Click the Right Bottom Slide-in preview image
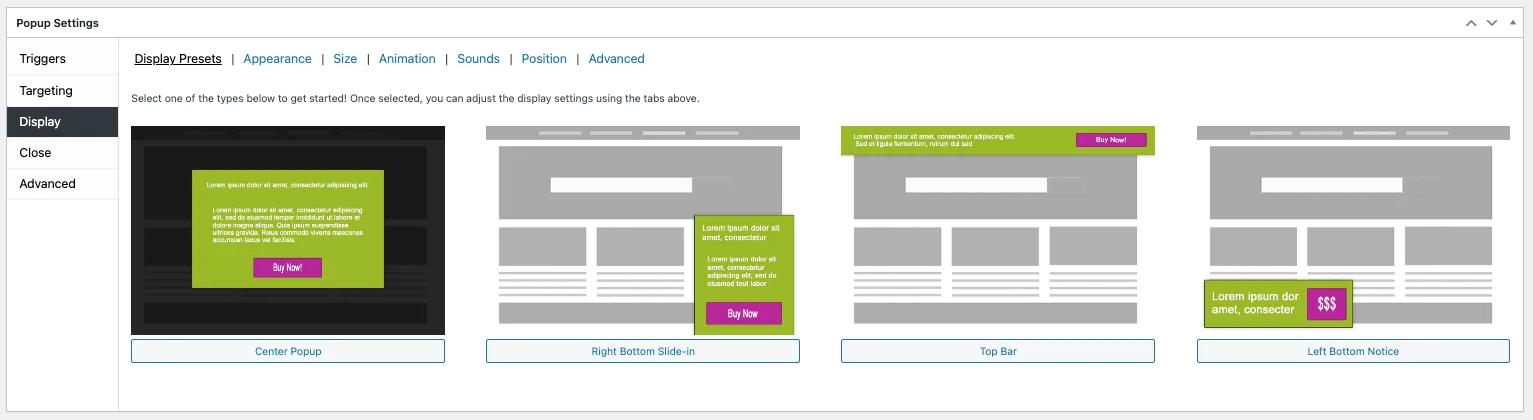This screenshot has width=1533, height=420. [643, 230]
